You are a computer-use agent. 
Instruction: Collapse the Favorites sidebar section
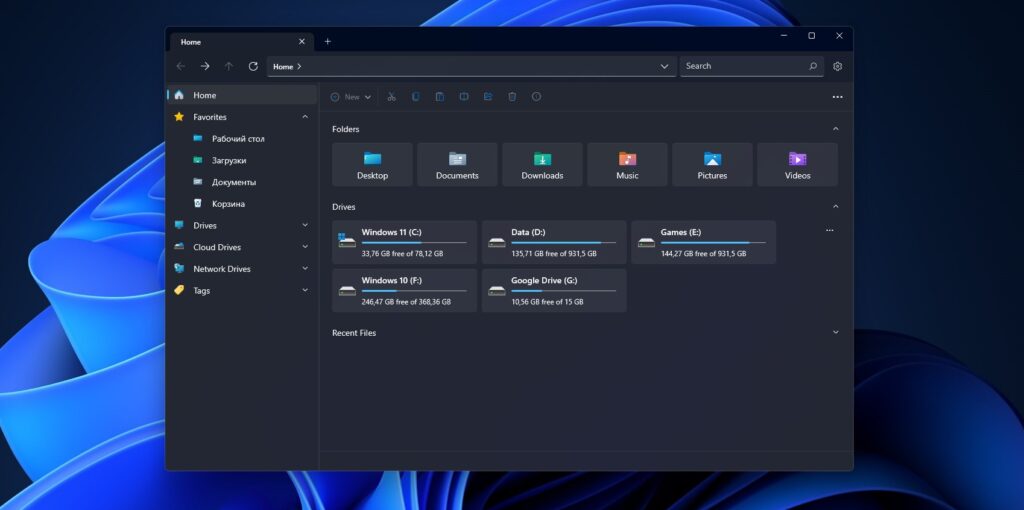point(305,117)
